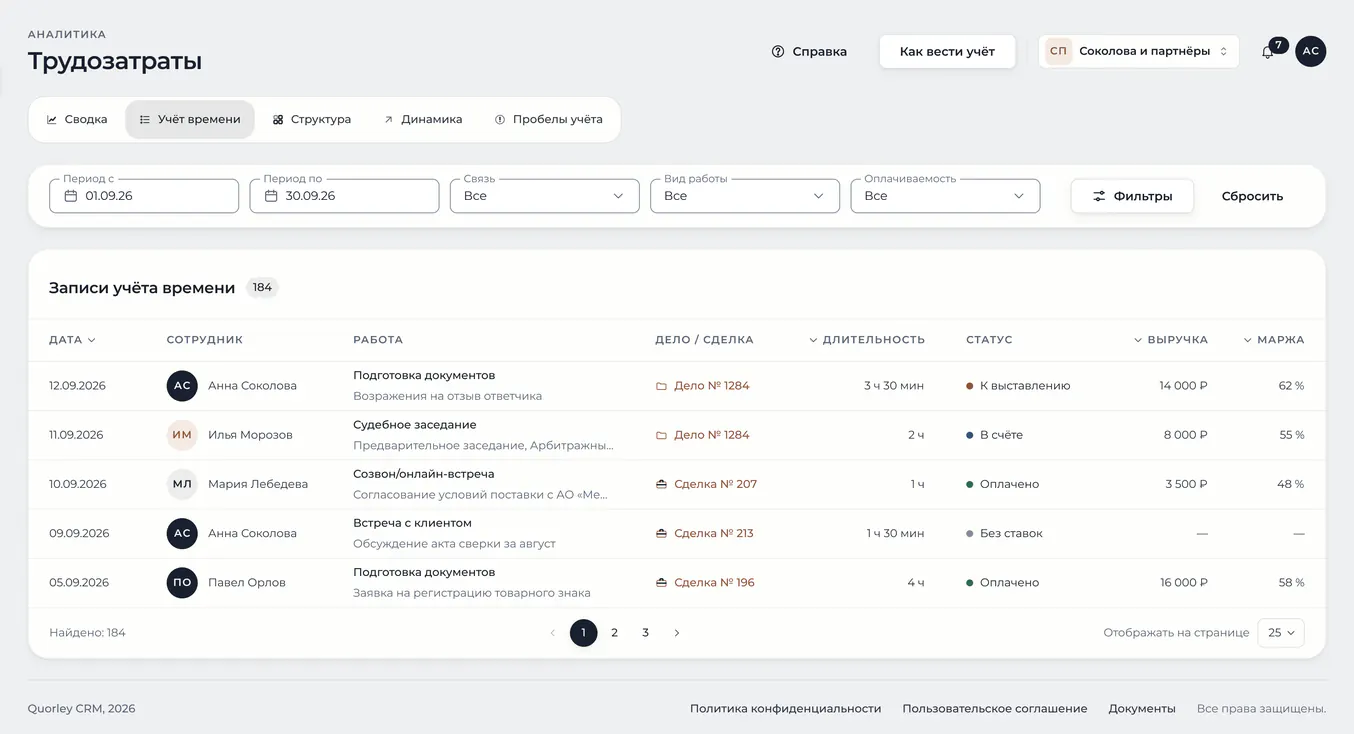Screen dimensions: 1354x734
Task: Click the Как вести учёт button
Action: pyautogui.click(x=947, y=51)
